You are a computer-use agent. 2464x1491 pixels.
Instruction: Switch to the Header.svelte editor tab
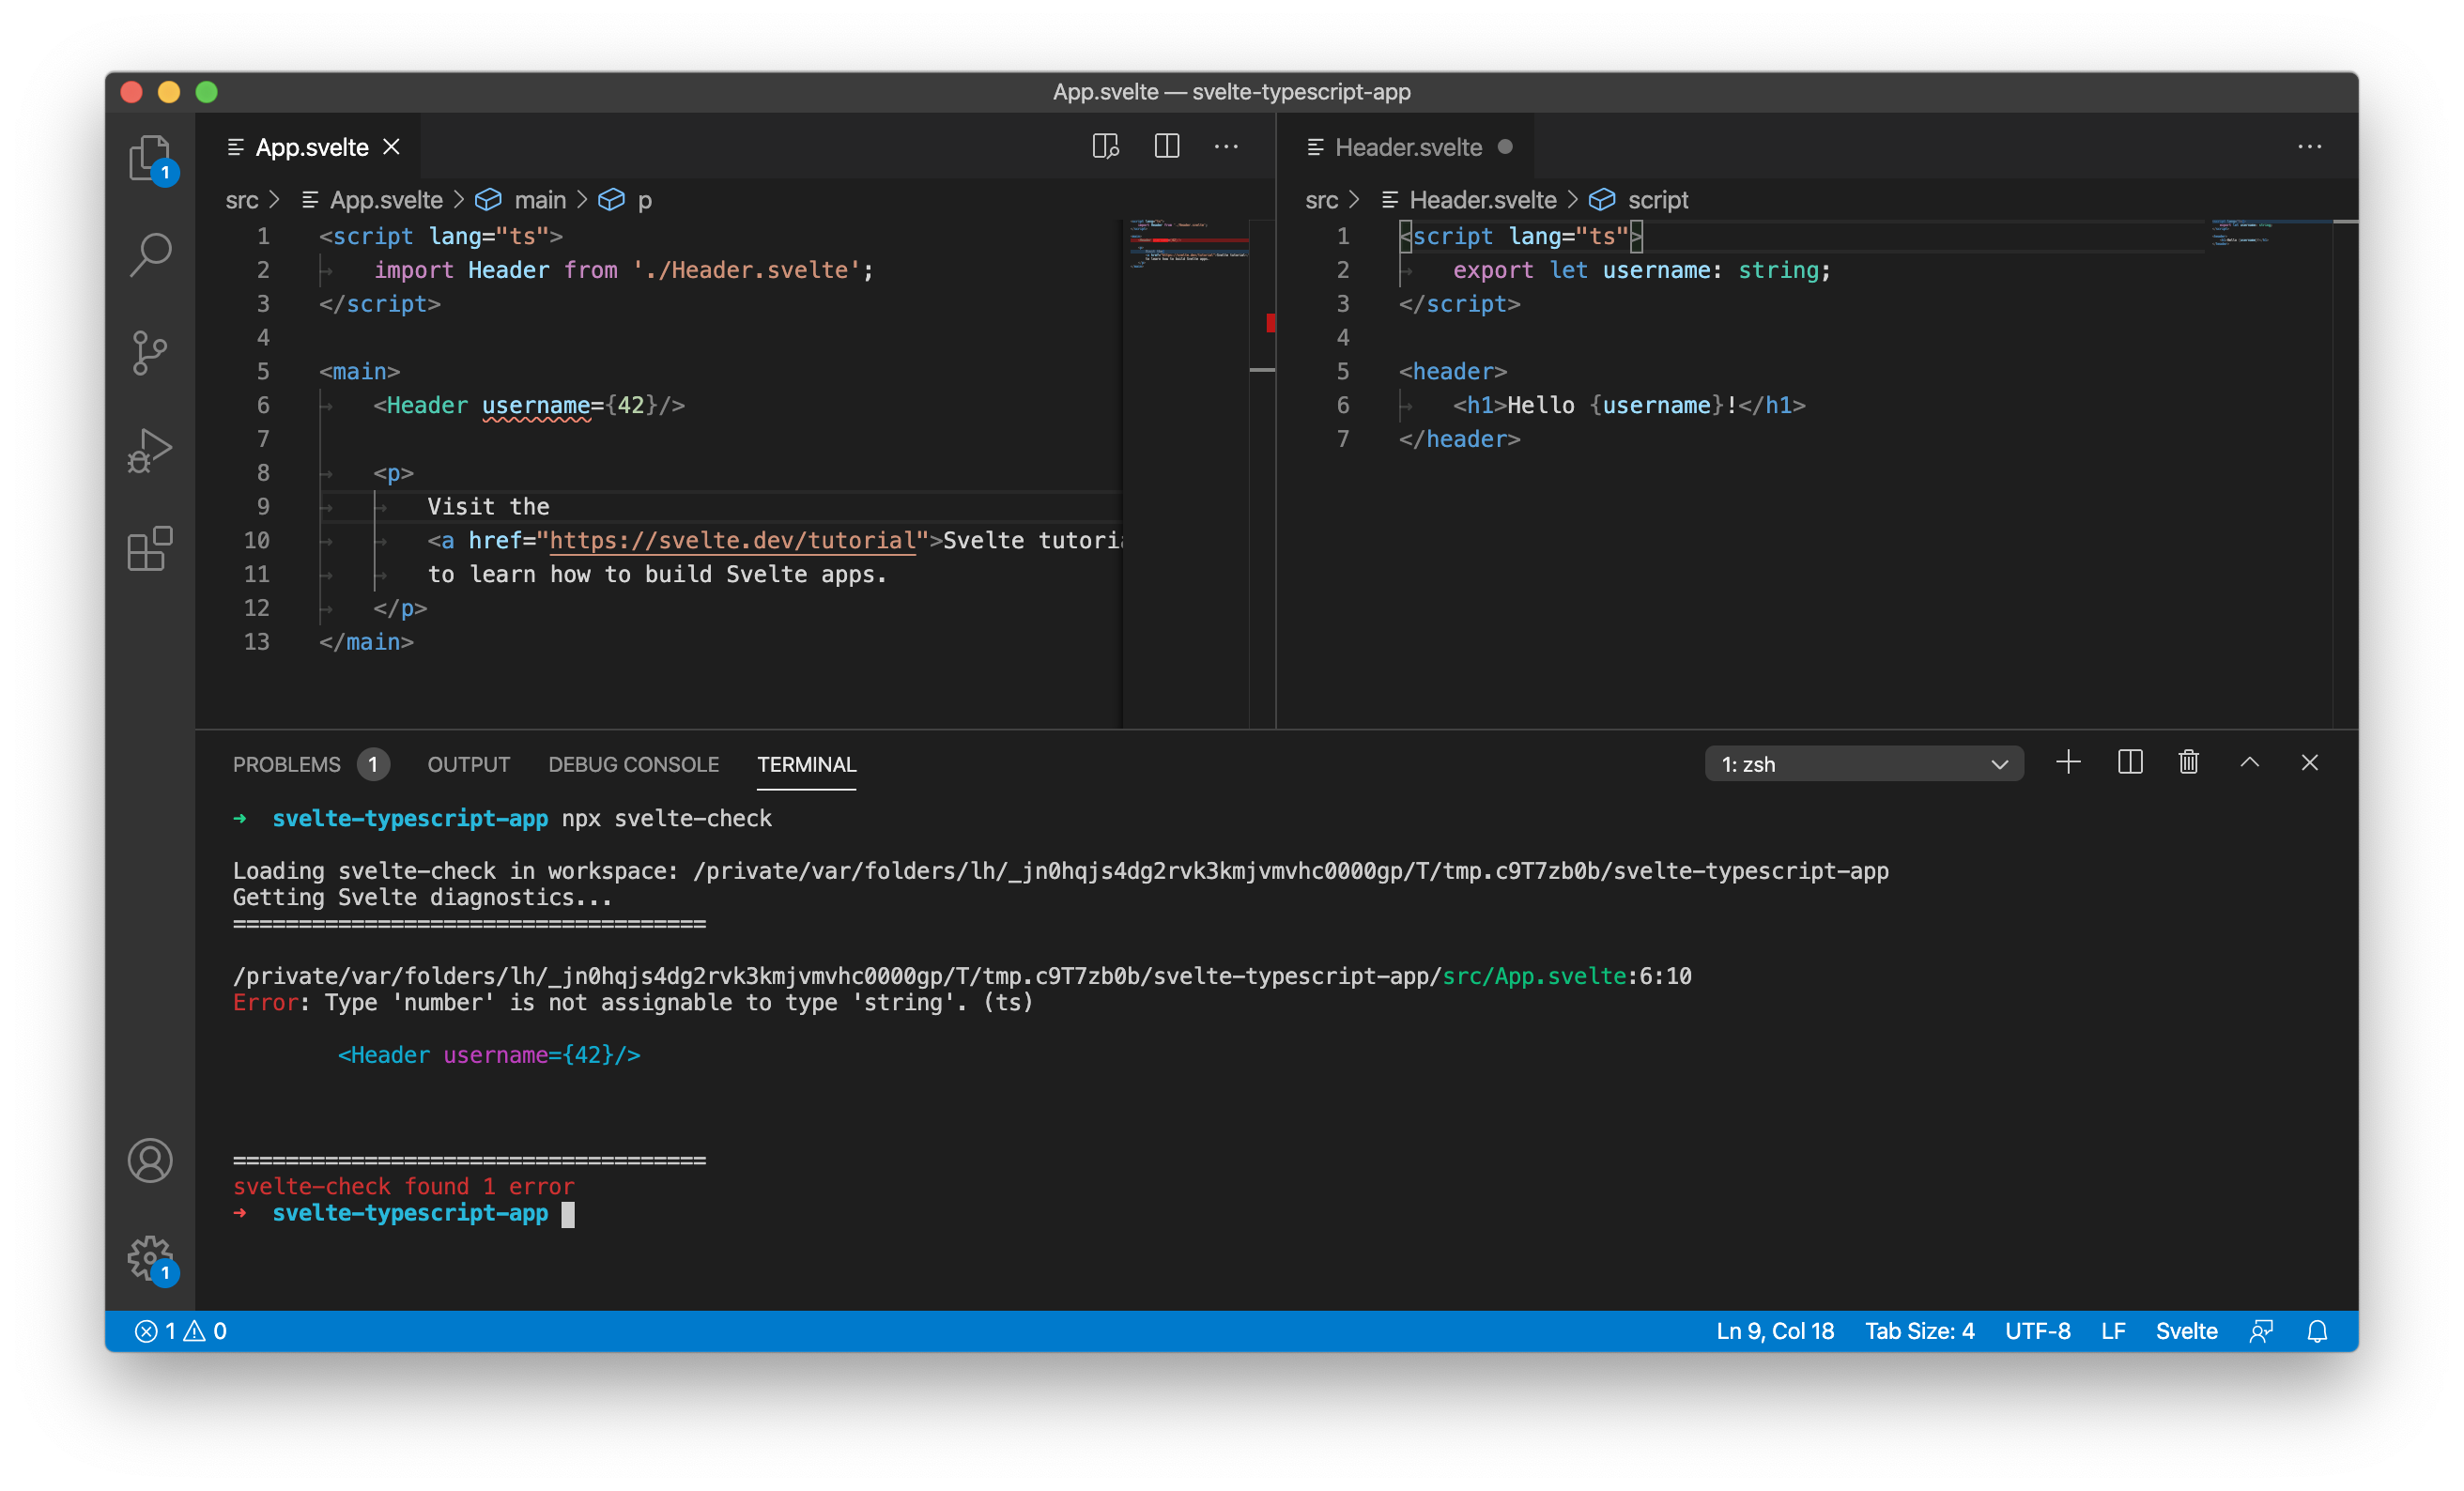[1410, 146]
